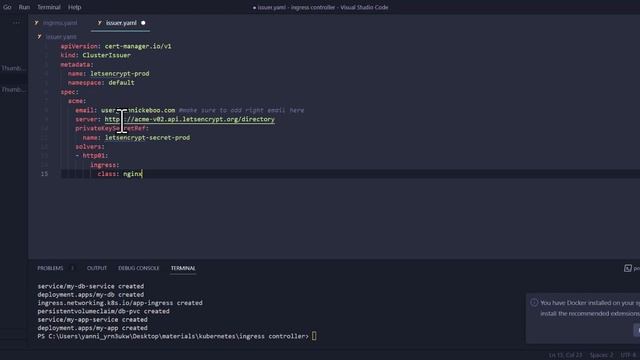640x360 pixels.
Task: Click the 'namespace: default' line
Action: [x=101, y=83]
